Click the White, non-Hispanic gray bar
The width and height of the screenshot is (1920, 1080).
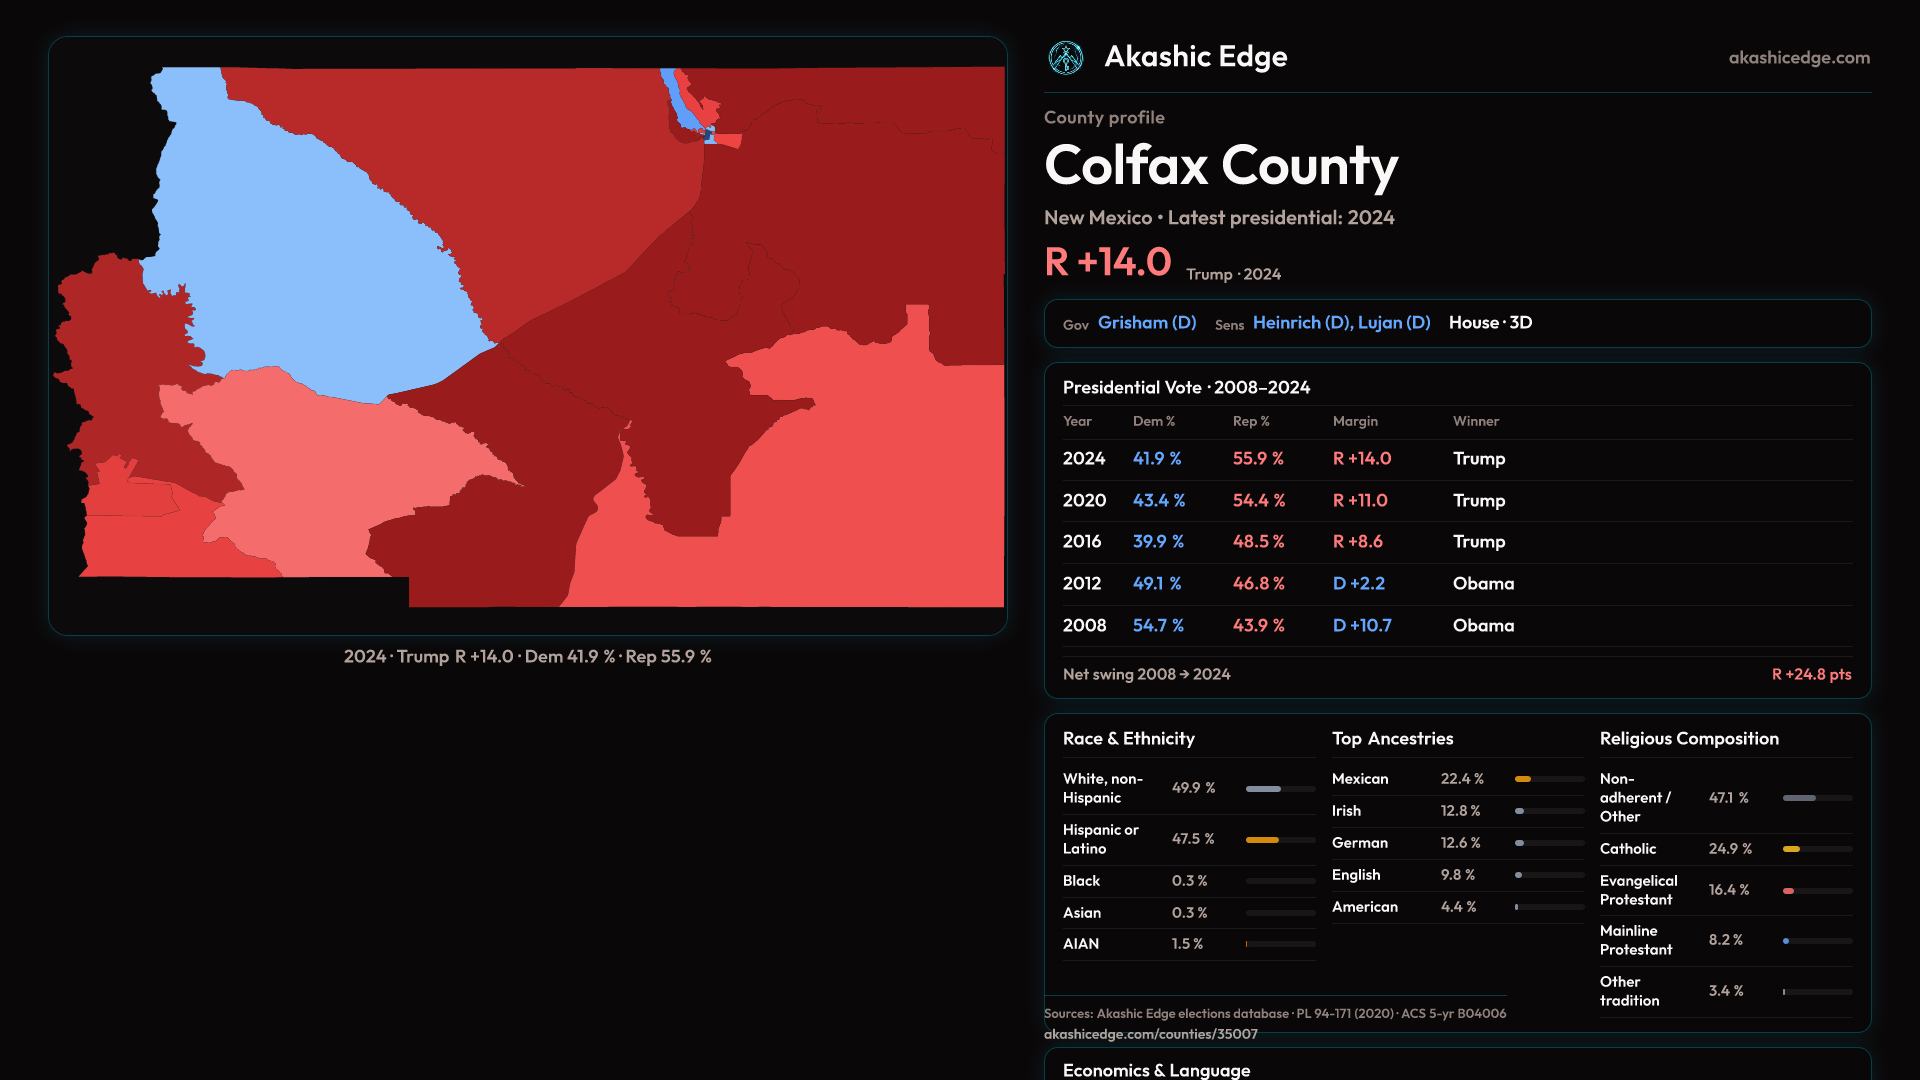[1263, 789]
